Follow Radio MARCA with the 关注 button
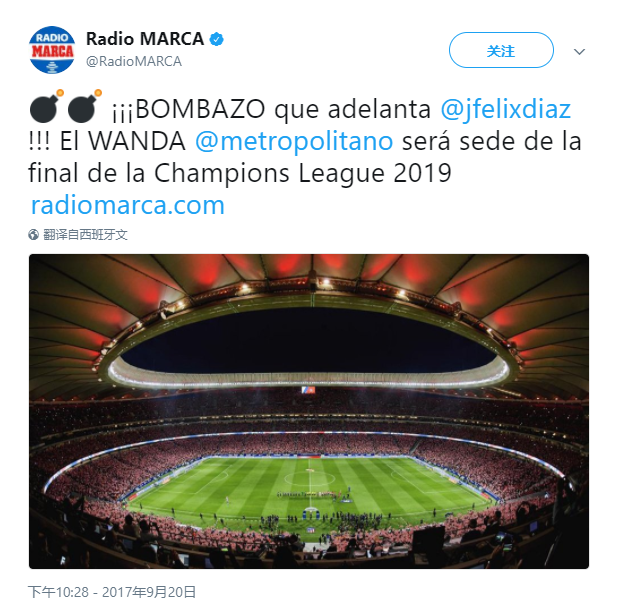Viewport: 622px width, 612px height. [x=501, y=50]
